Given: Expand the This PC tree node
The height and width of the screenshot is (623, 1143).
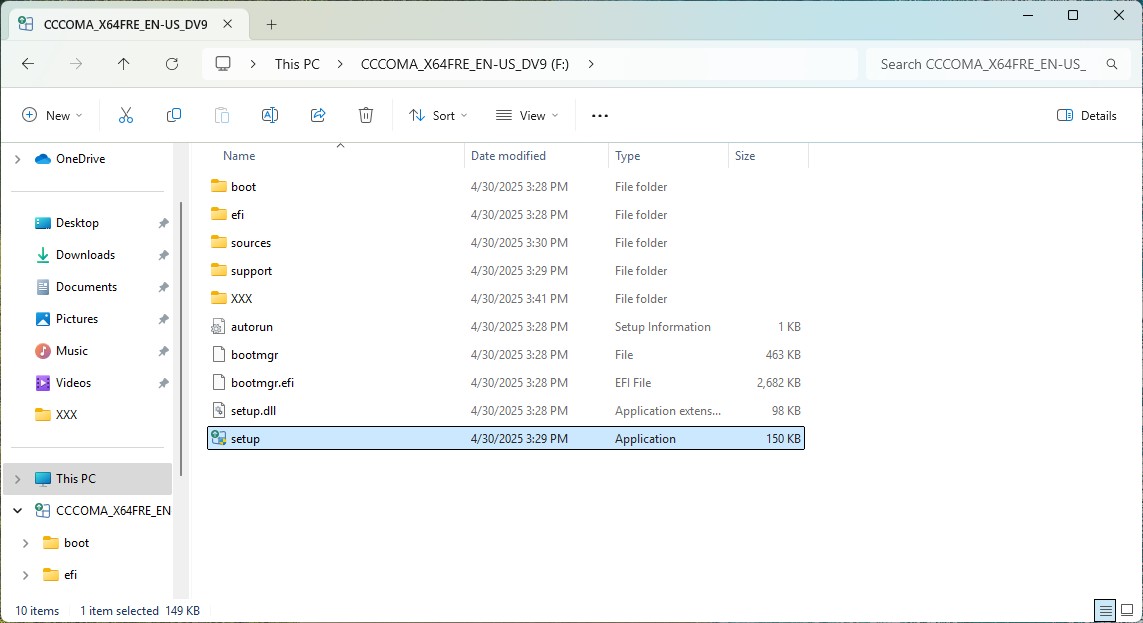Looking at the screenshot, I should click(17, 479).
